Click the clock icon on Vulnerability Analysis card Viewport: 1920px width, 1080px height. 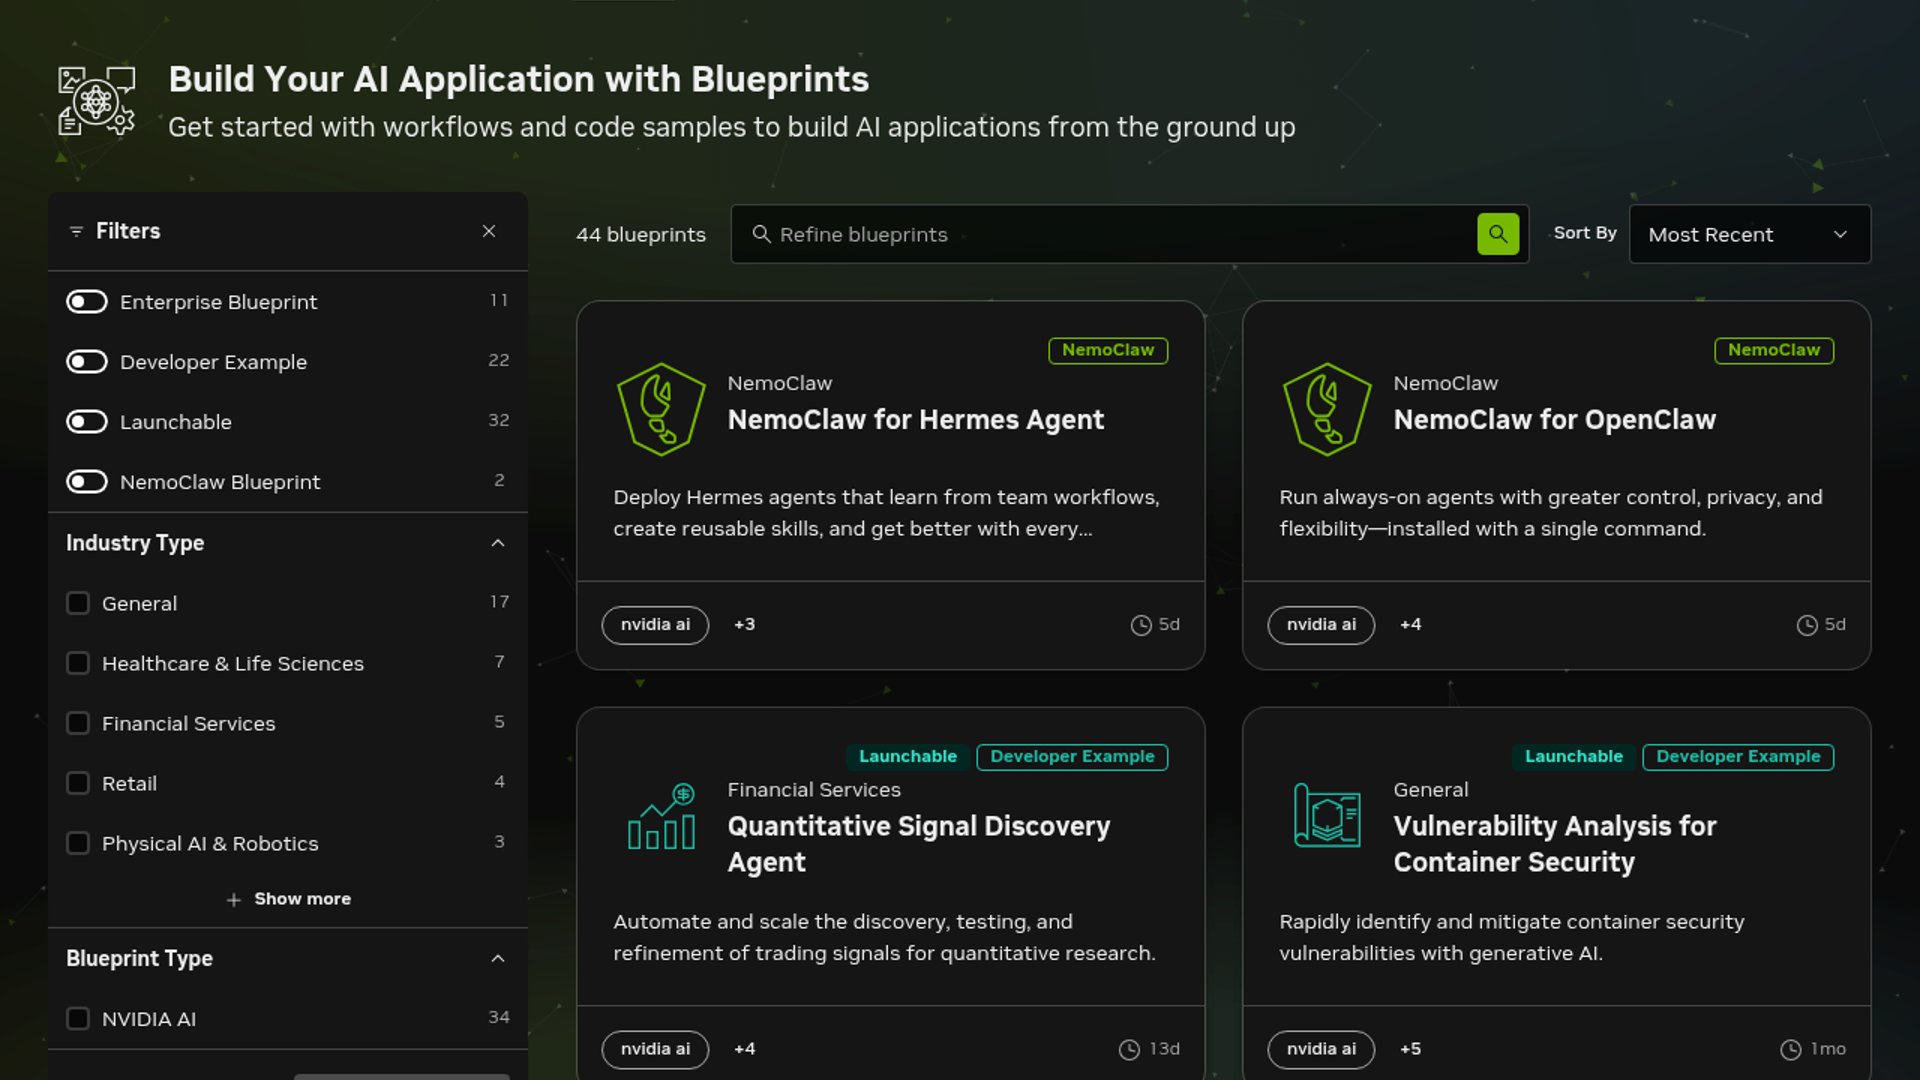[x=1791, y=1049]
